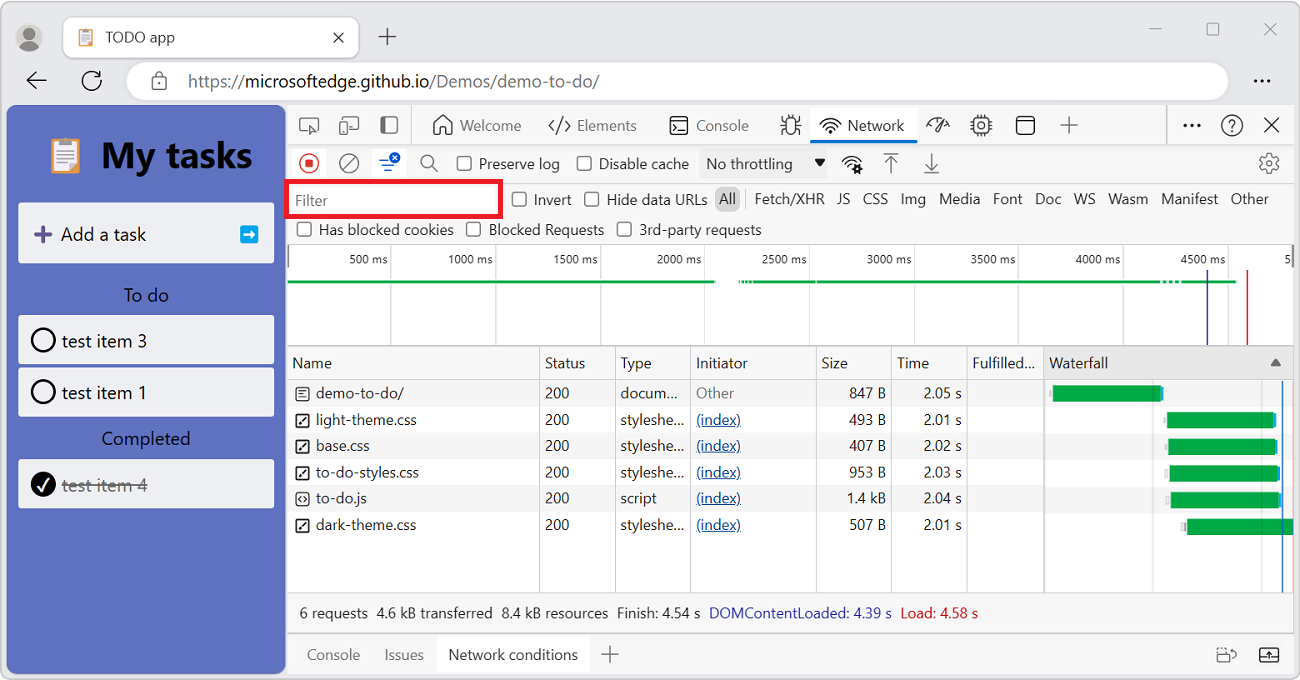
Task: Select the inspect element tool
Action: [309, 125]
